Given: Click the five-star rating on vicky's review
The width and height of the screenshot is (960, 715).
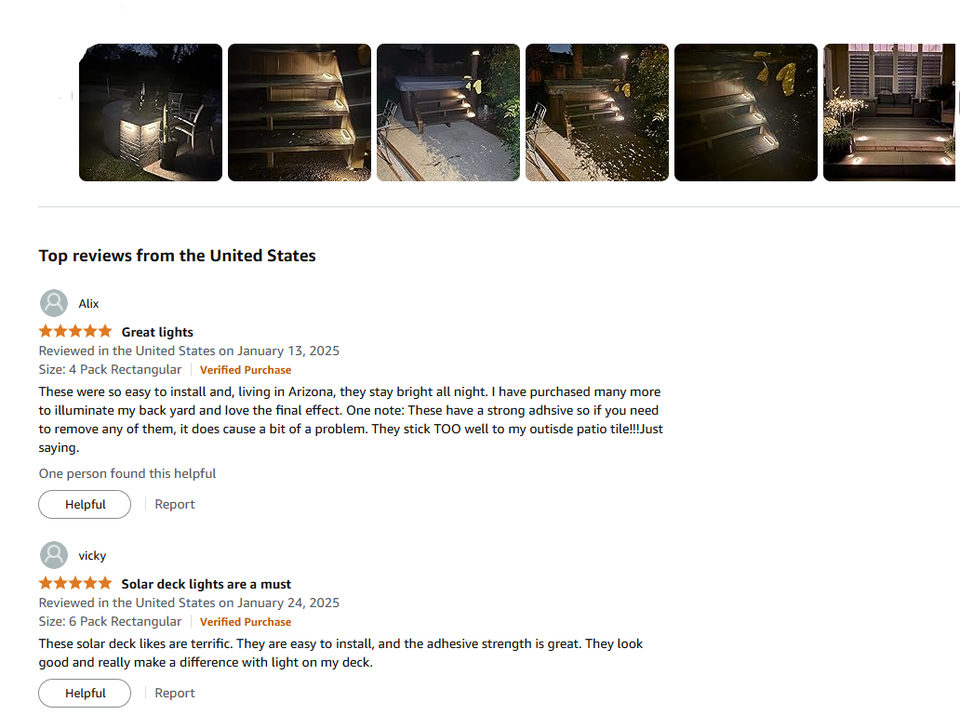Looking at the screenshot, I should pyautogui.click(x=75, y=584).
